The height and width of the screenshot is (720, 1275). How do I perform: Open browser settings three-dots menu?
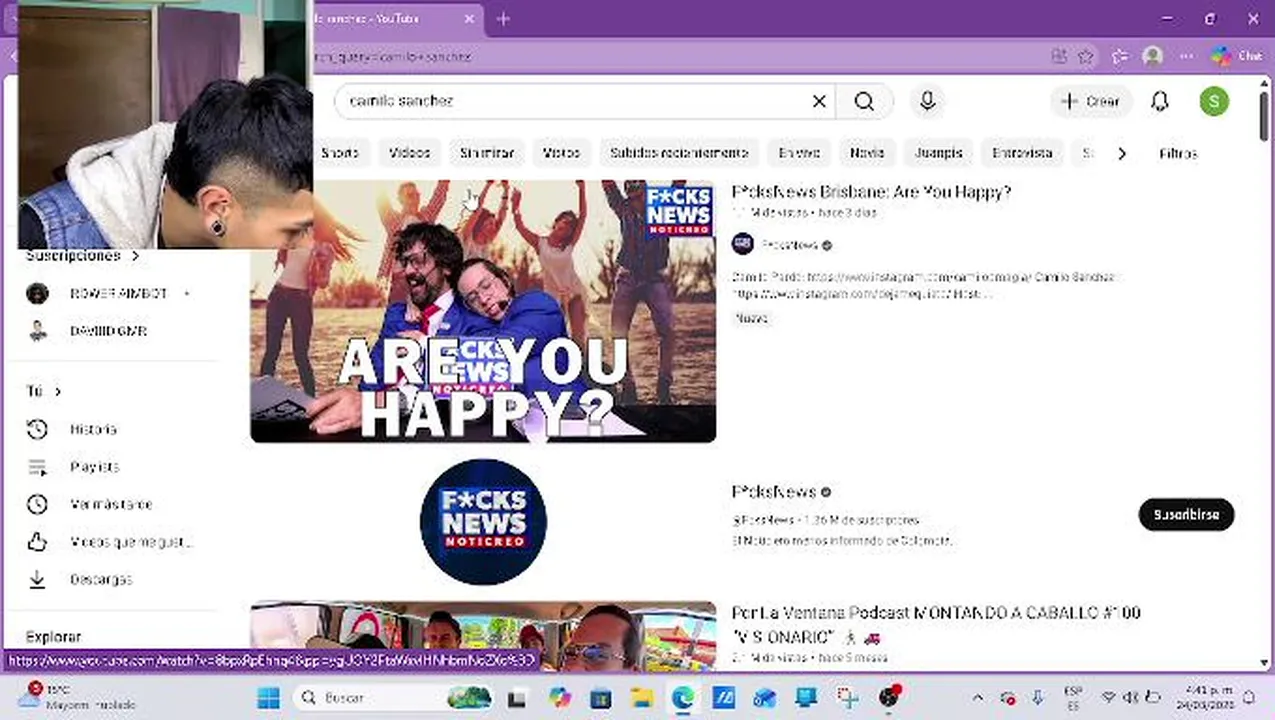(1187, 57)
